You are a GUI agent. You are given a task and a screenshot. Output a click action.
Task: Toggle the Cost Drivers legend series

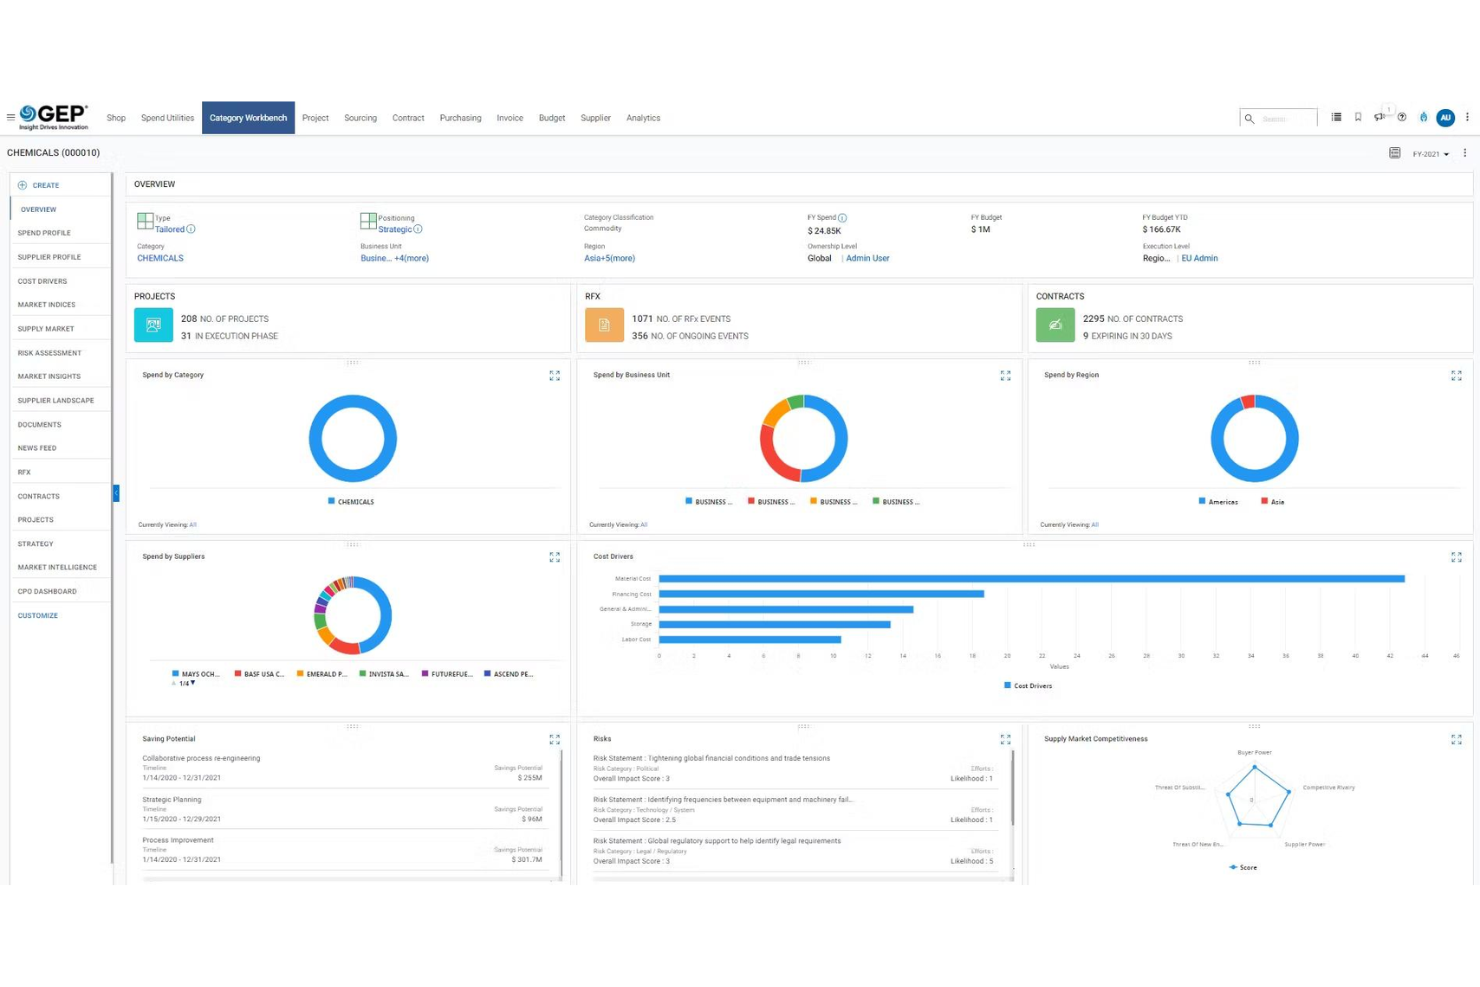(x=1028, y=686)
